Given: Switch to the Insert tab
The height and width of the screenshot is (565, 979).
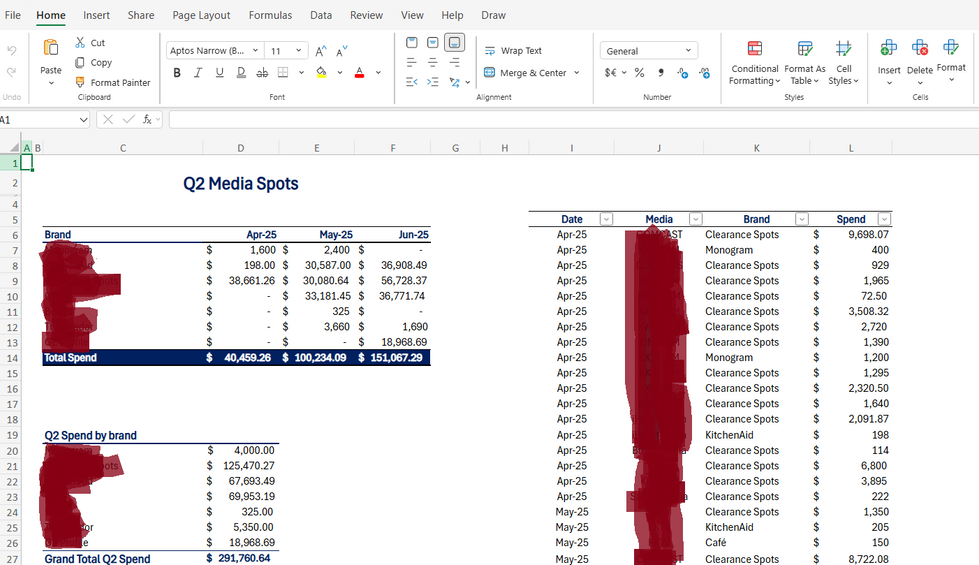Looking at the screenshot, I should [96, 15].
